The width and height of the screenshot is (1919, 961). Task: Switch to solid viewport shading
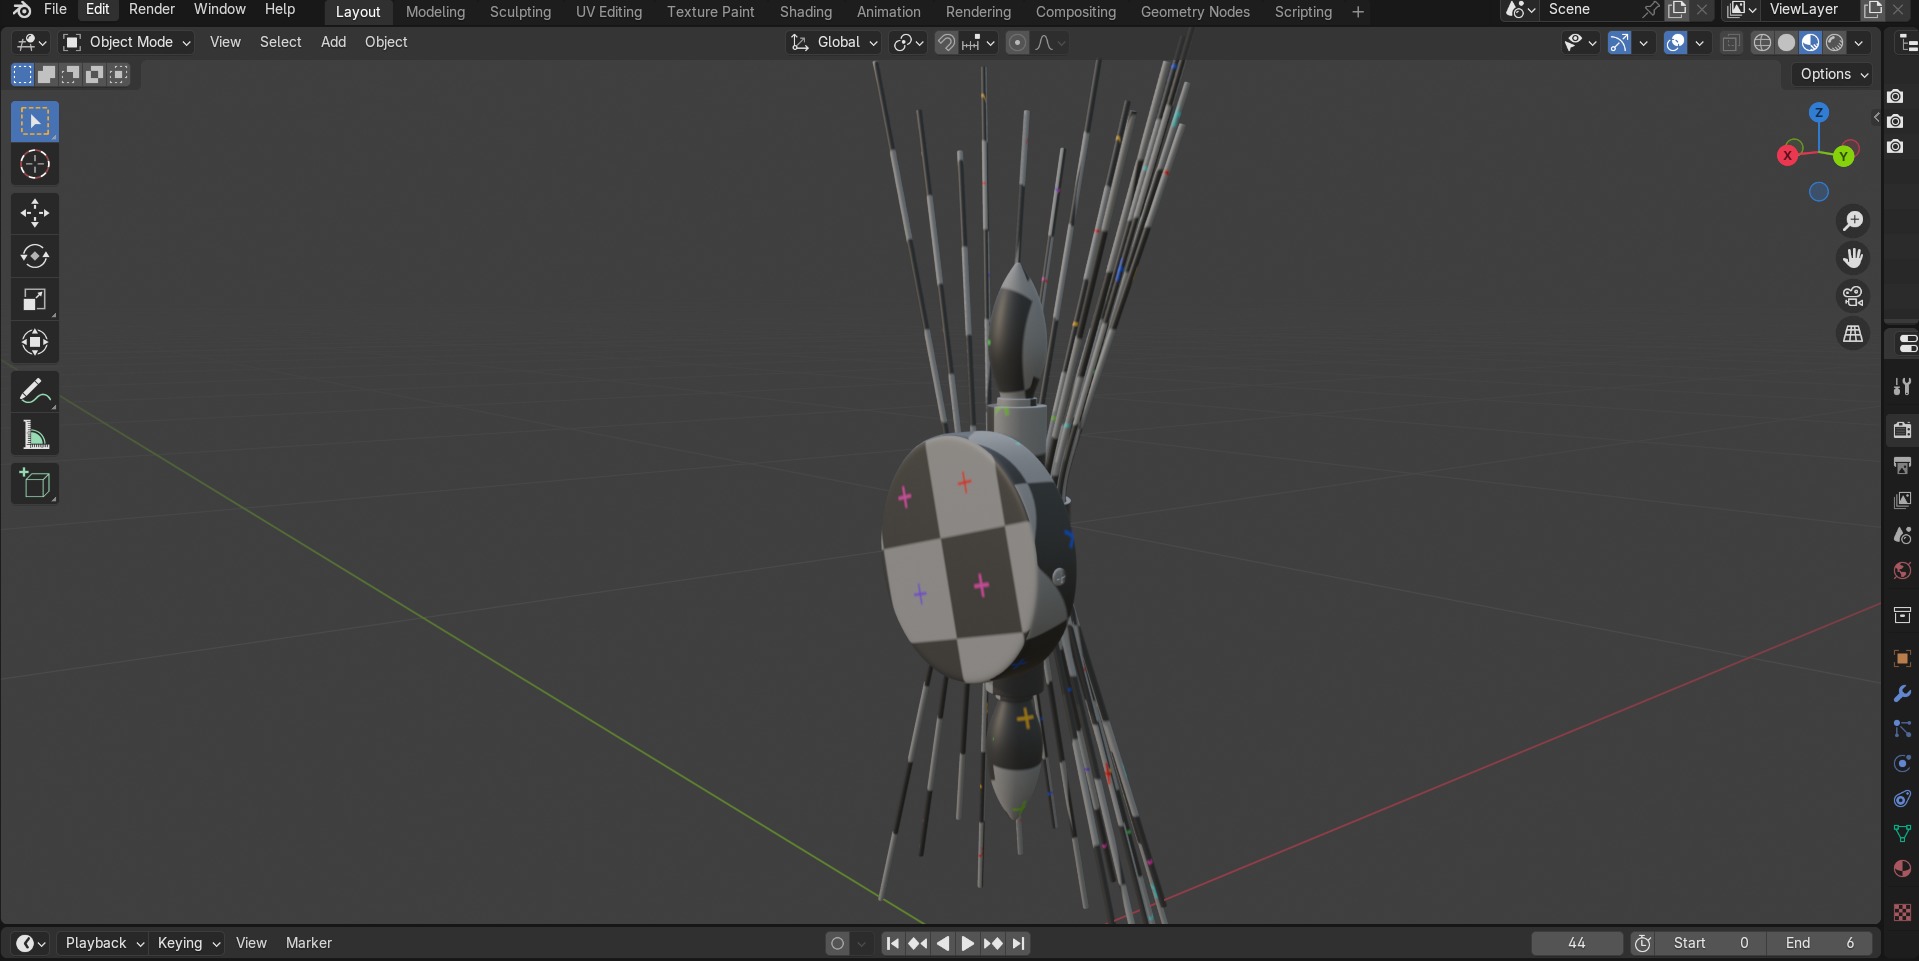1786,43
